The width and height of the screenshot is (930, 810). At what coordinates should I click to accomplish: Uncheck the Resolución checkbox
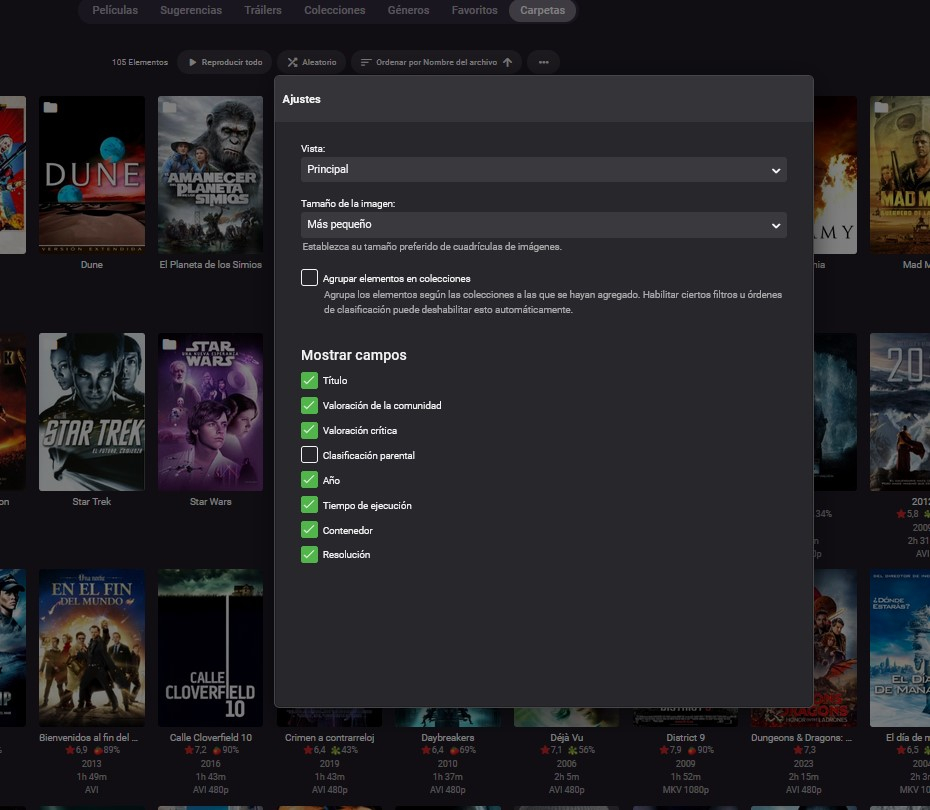[310, 554]
